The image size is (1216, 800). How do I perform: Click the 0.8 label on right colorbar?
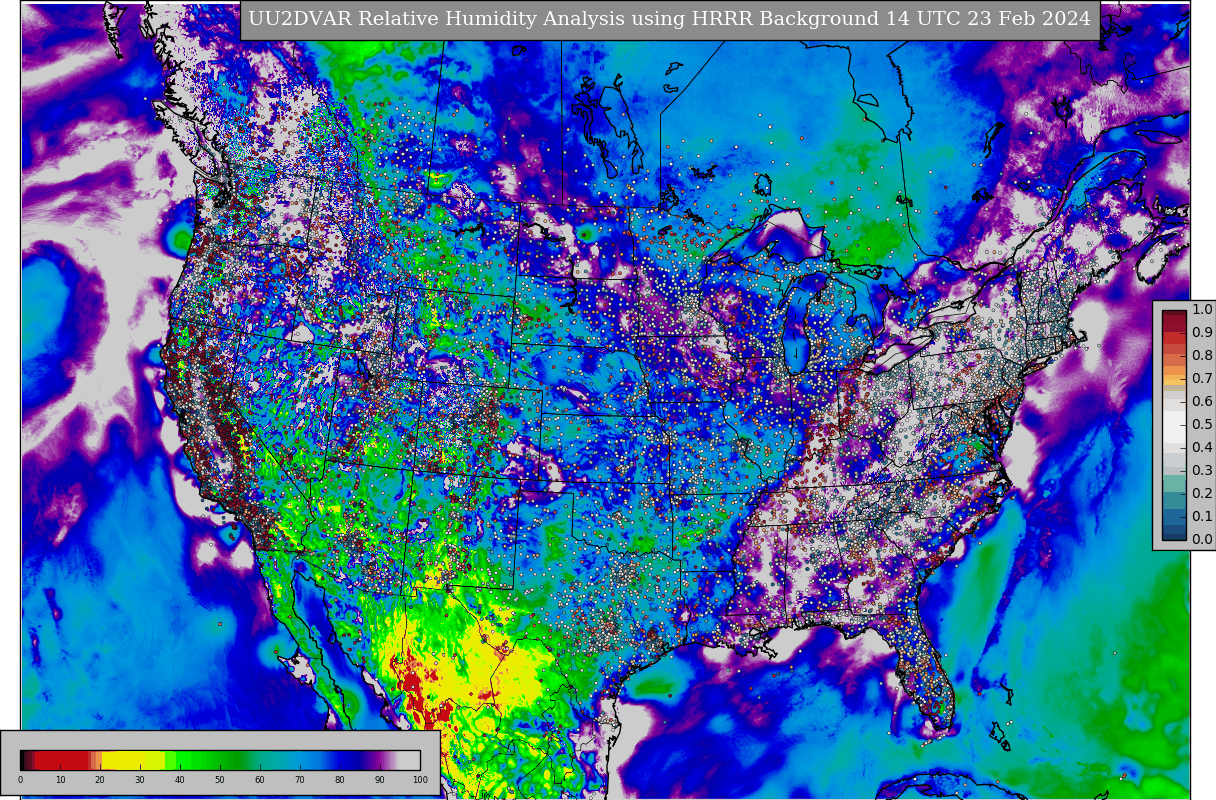point(1202,355)
